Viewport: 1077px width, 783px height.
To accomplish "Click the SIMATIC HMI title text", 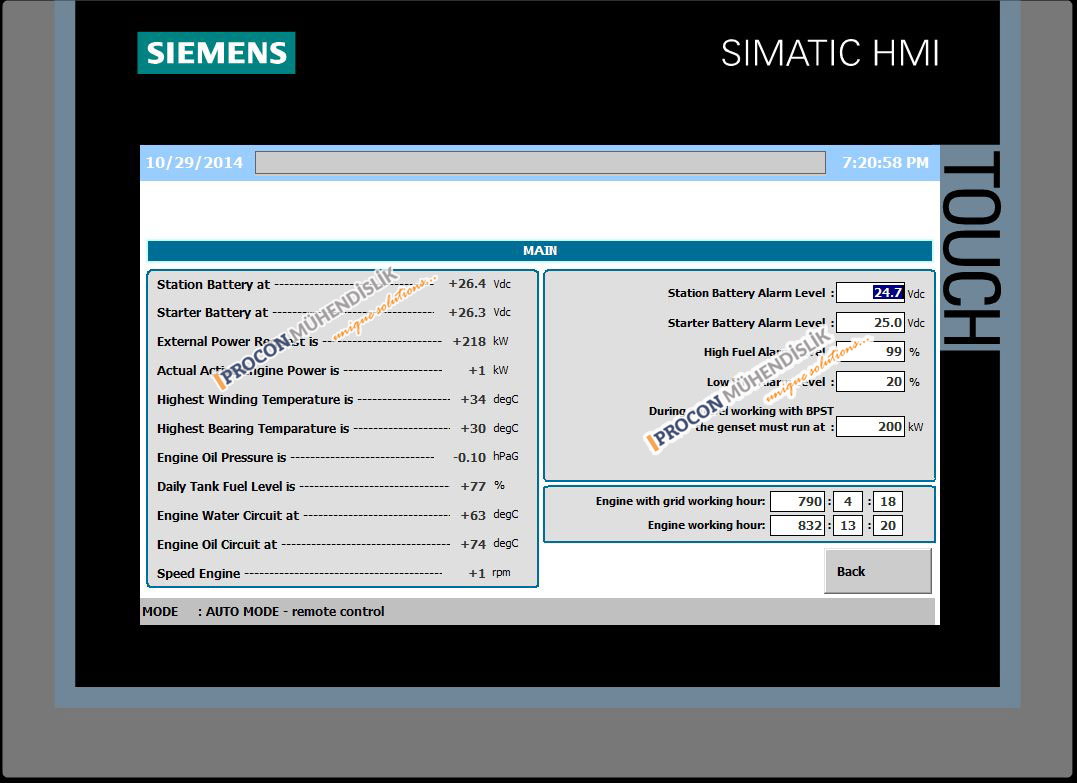I will tap(830, 53).
